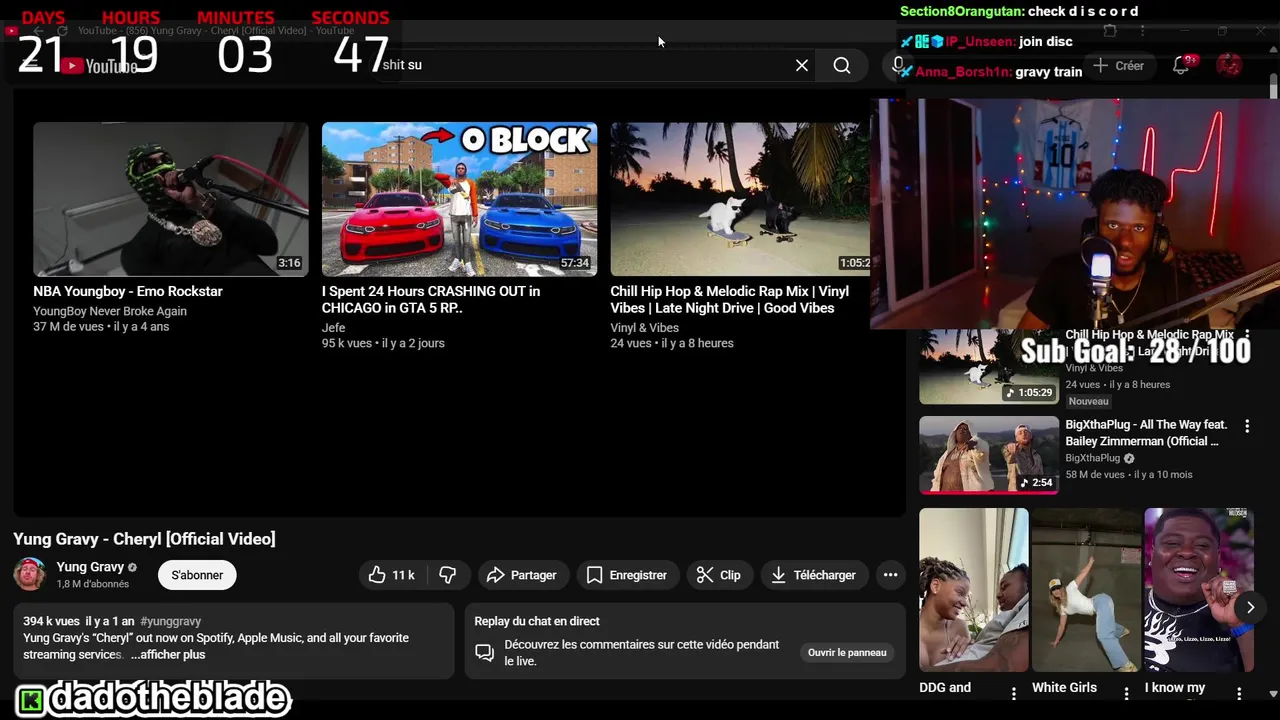Open Chill Hip Hop mix large thumbnail

[x=740, y=199]
